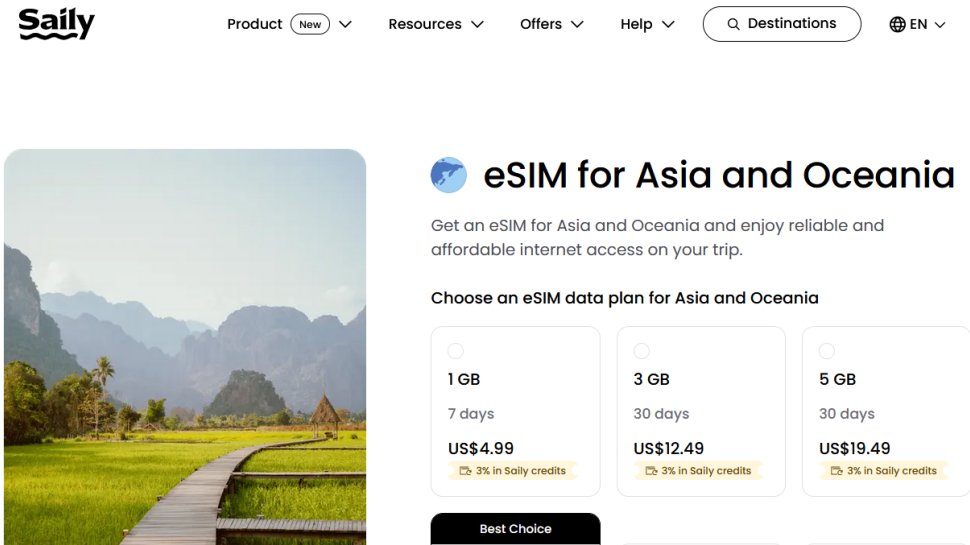Image resolution: width=970 pixels, height=545 pixels.
Task: Click the Best Choice label
Action: coord(515,529)
